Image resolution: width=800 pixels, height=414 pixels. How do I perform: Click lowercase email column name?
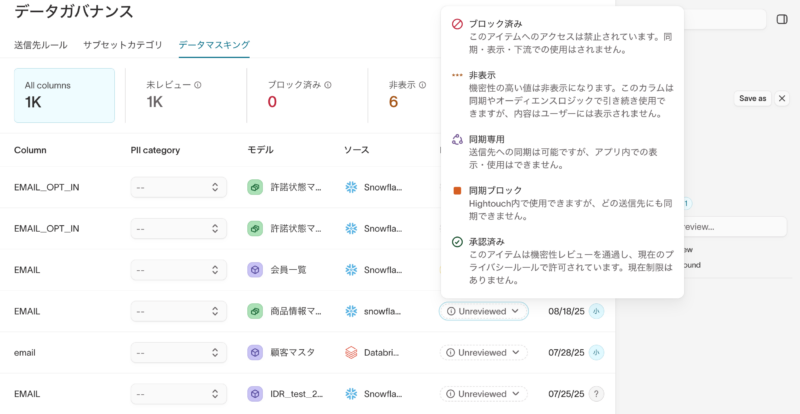25,353
